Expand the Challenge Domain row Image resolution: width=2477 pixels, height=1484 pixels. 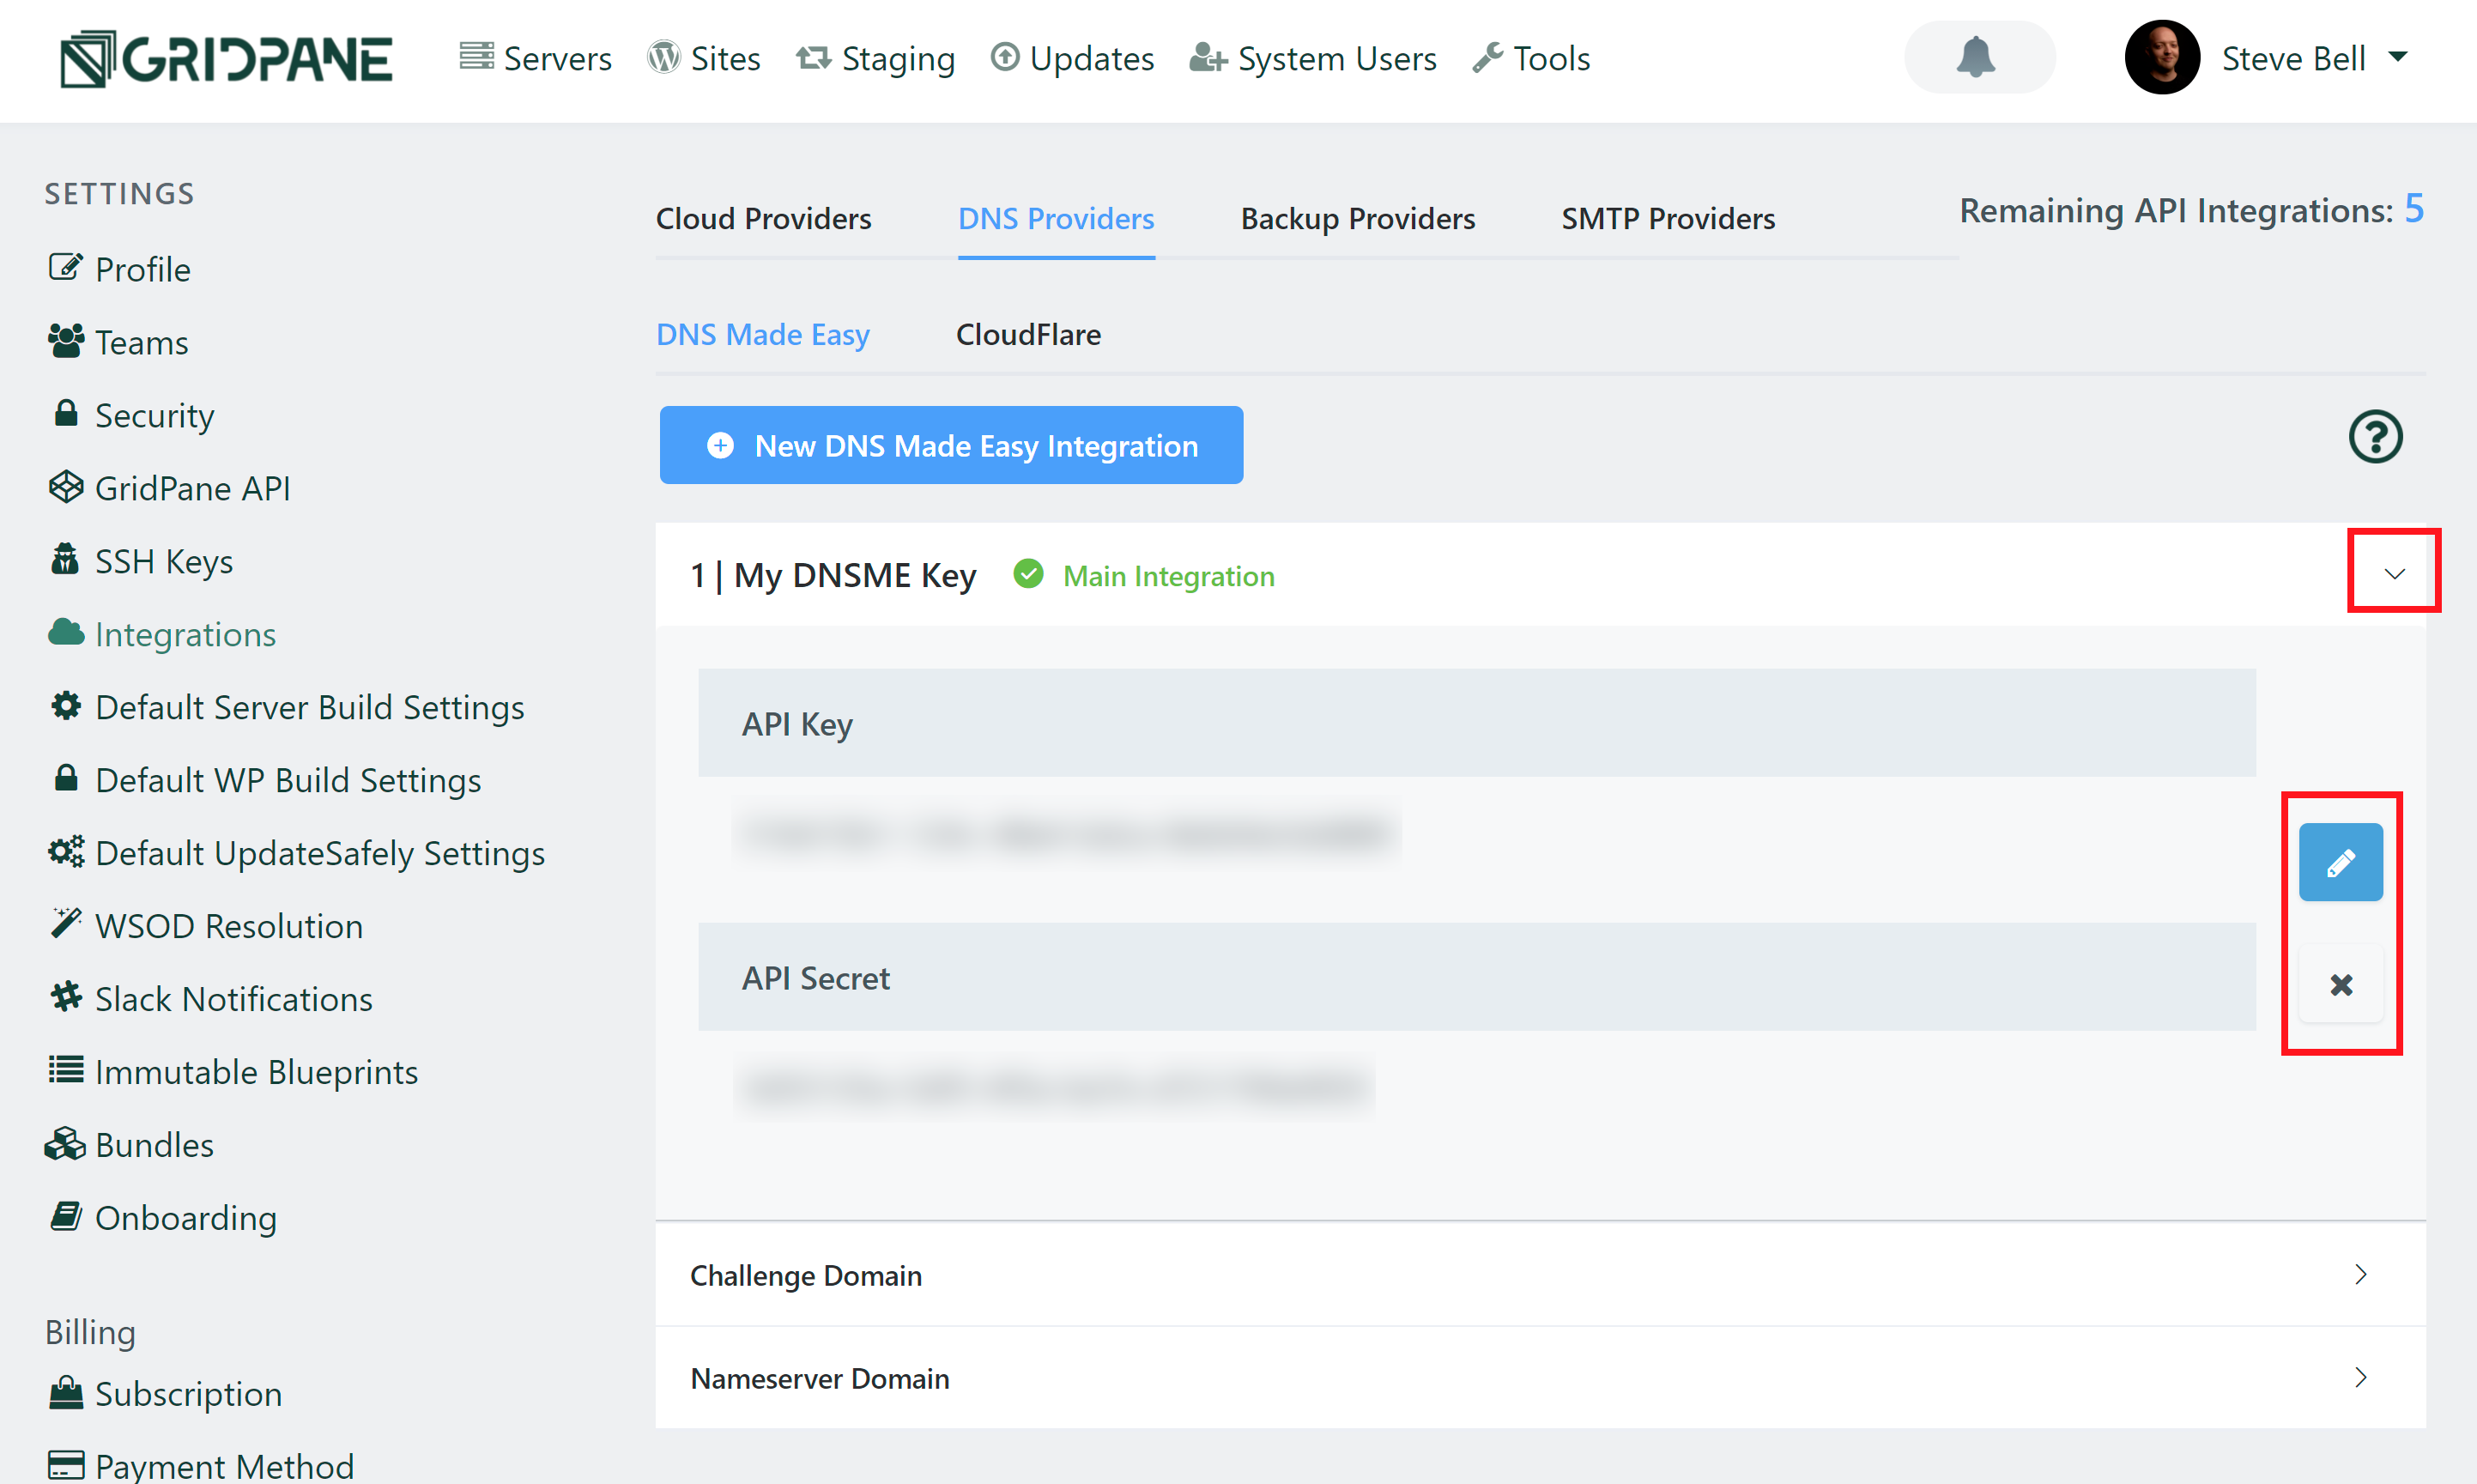[x=1540, y=1275]
